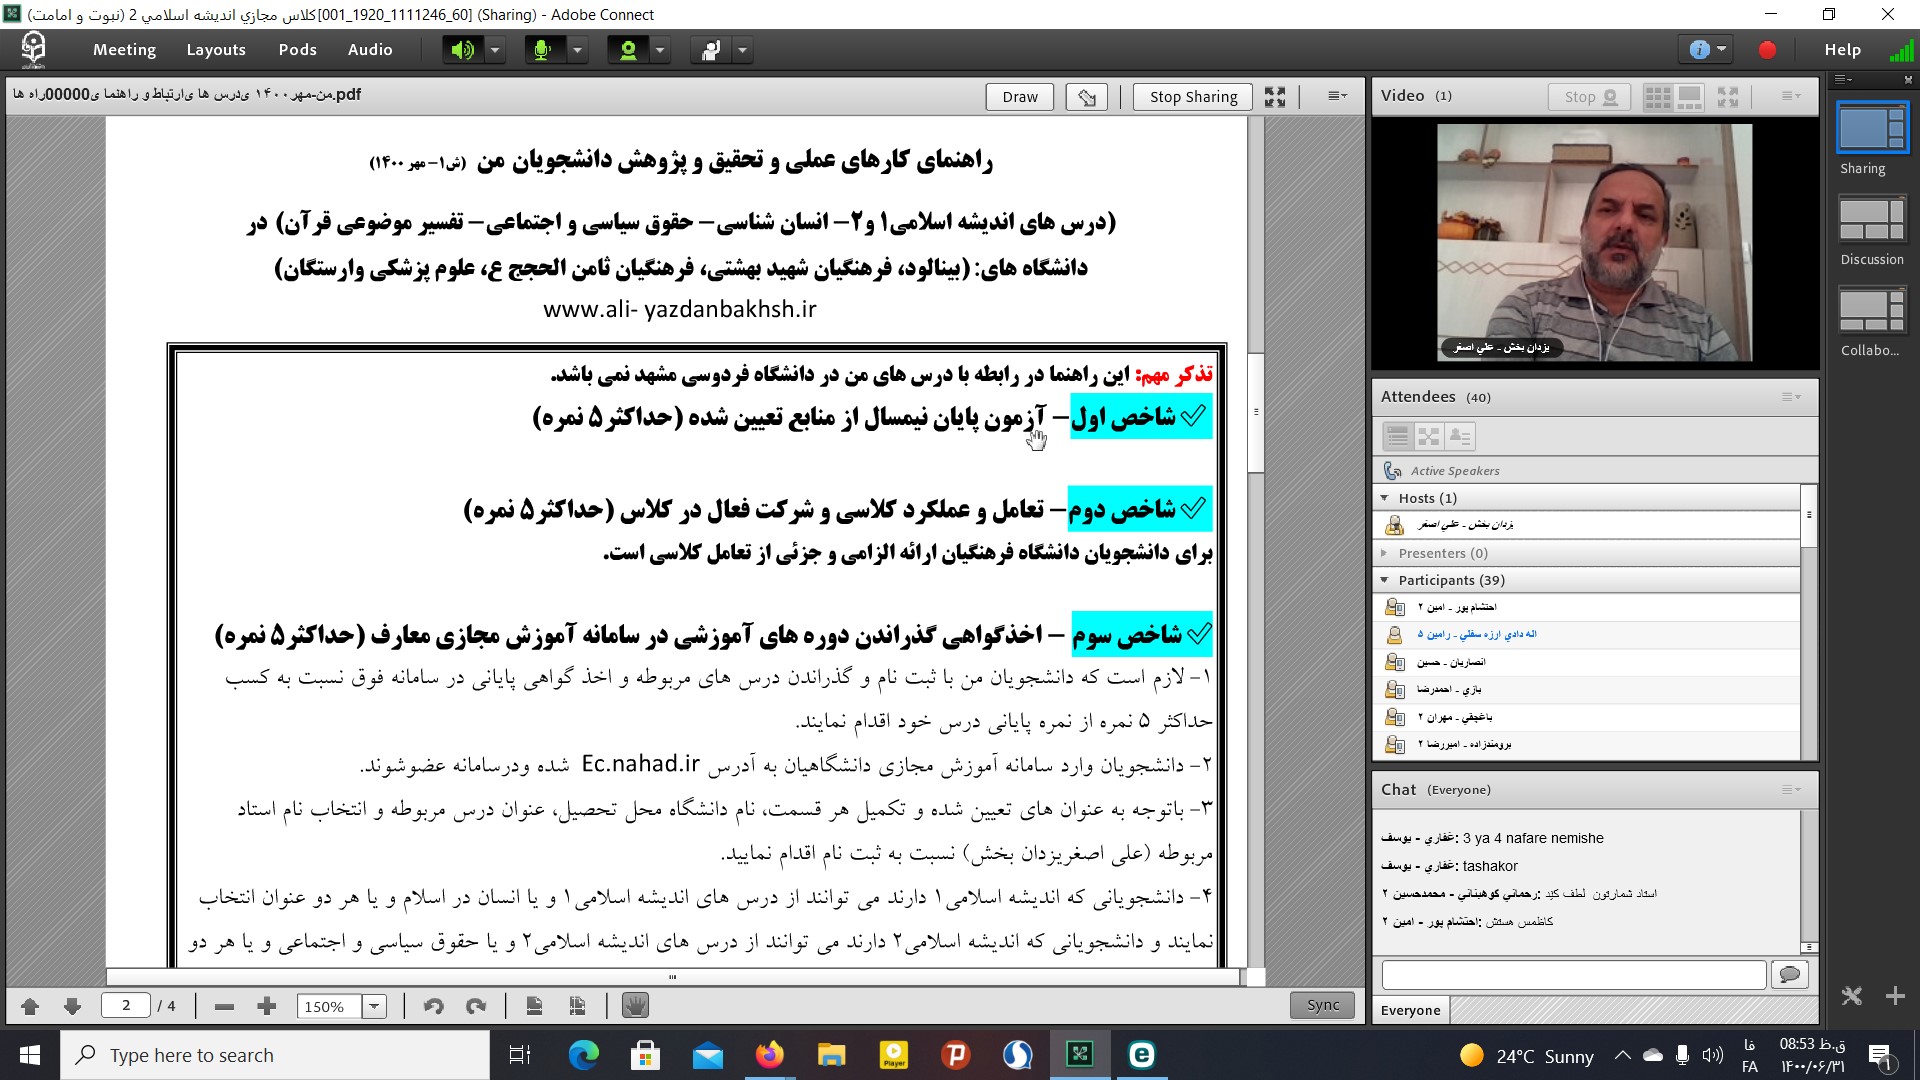The image size is (1920, 1080).
Task: Toggle the microphone on or off
Action: [x=543, y=50]
